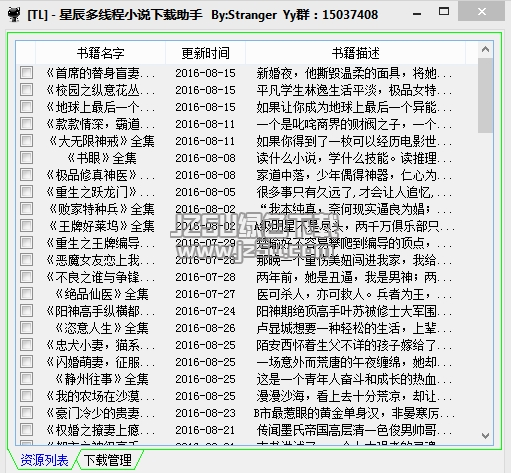511x473 pixels.
Task: Check the 《权婚之撩妻上瘾 box
Action: 26,430
